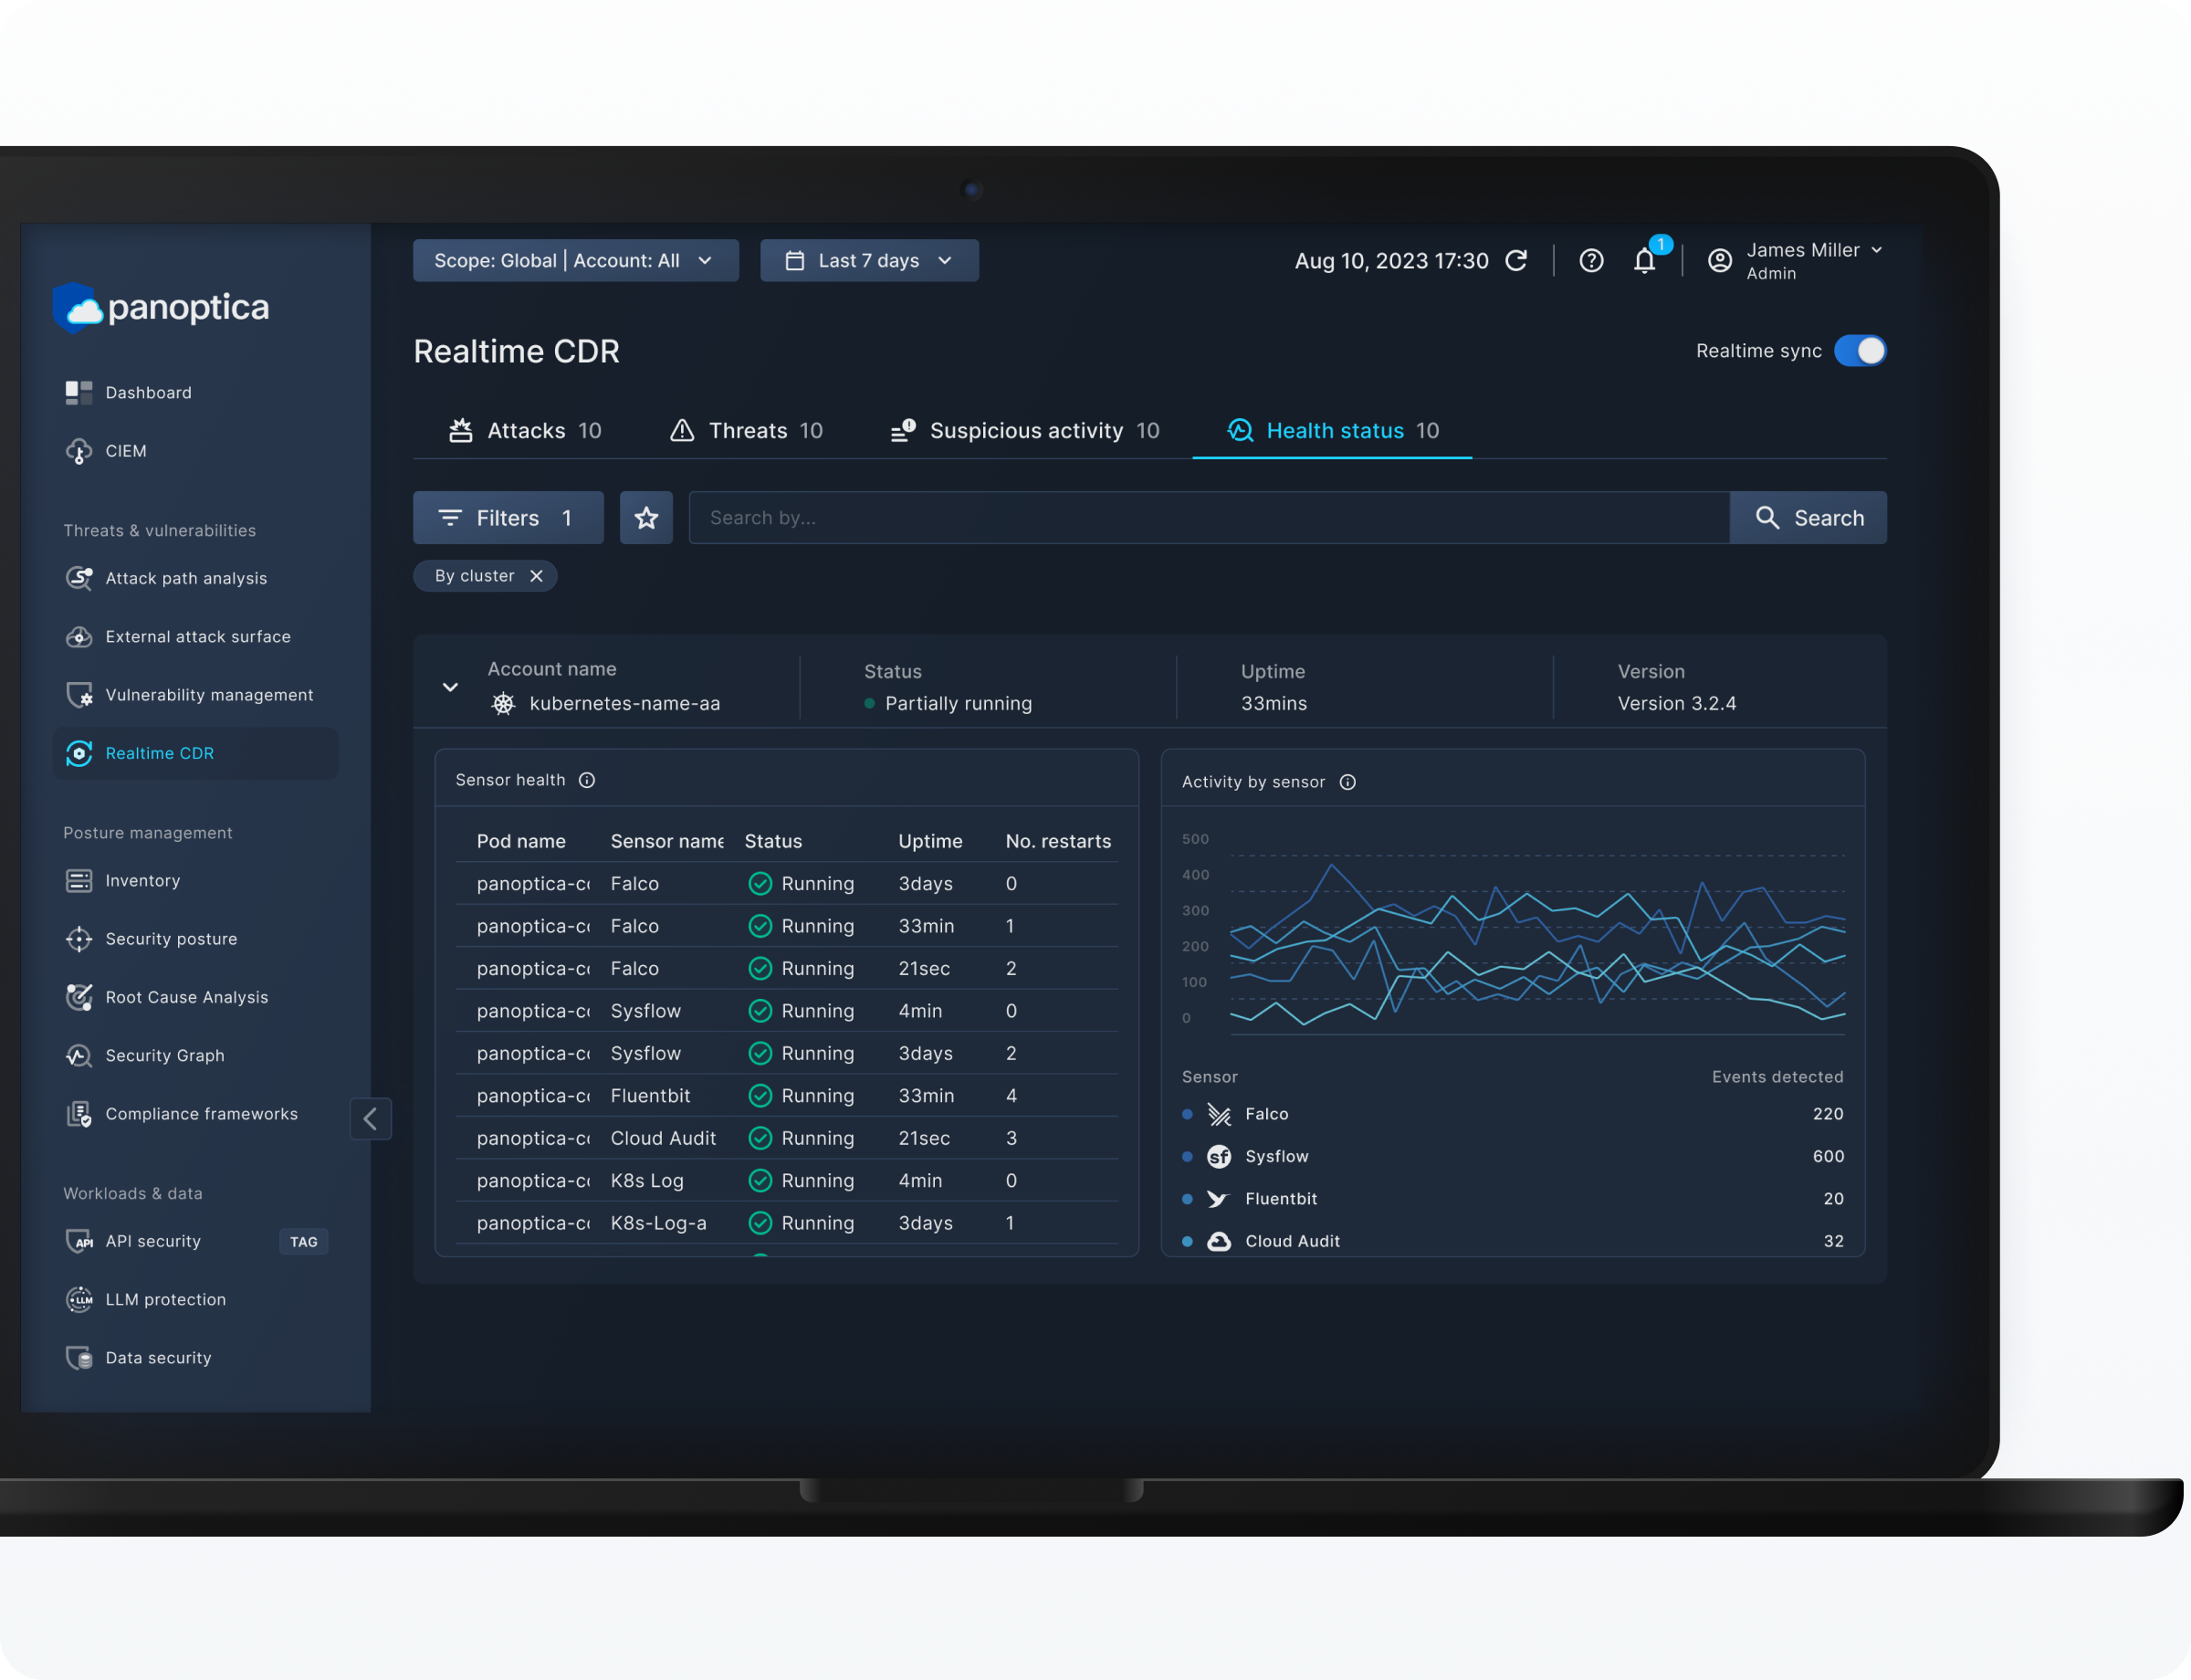2191x1680 pixels.
Task: Open the Last 7 days date dropdown
Action: tap(869, 261)
